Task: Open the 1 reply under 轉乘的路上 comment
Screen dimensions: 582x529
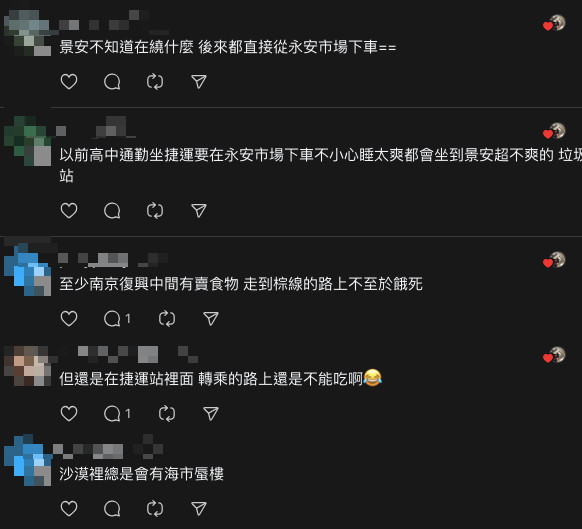Action: point(117,414)
